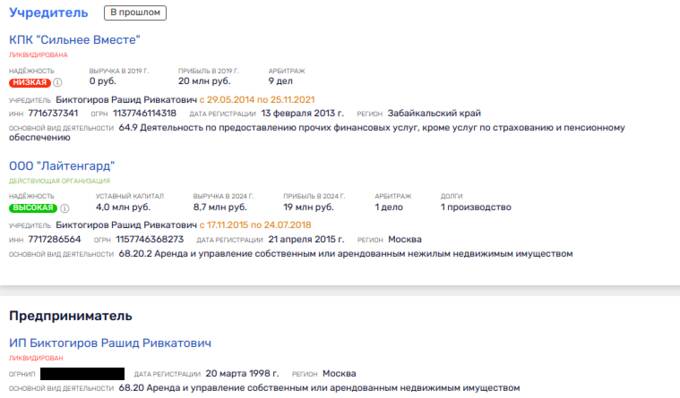Click activity code 68.20.2 description
Screen dimensions: 680x398
[346, 254]
